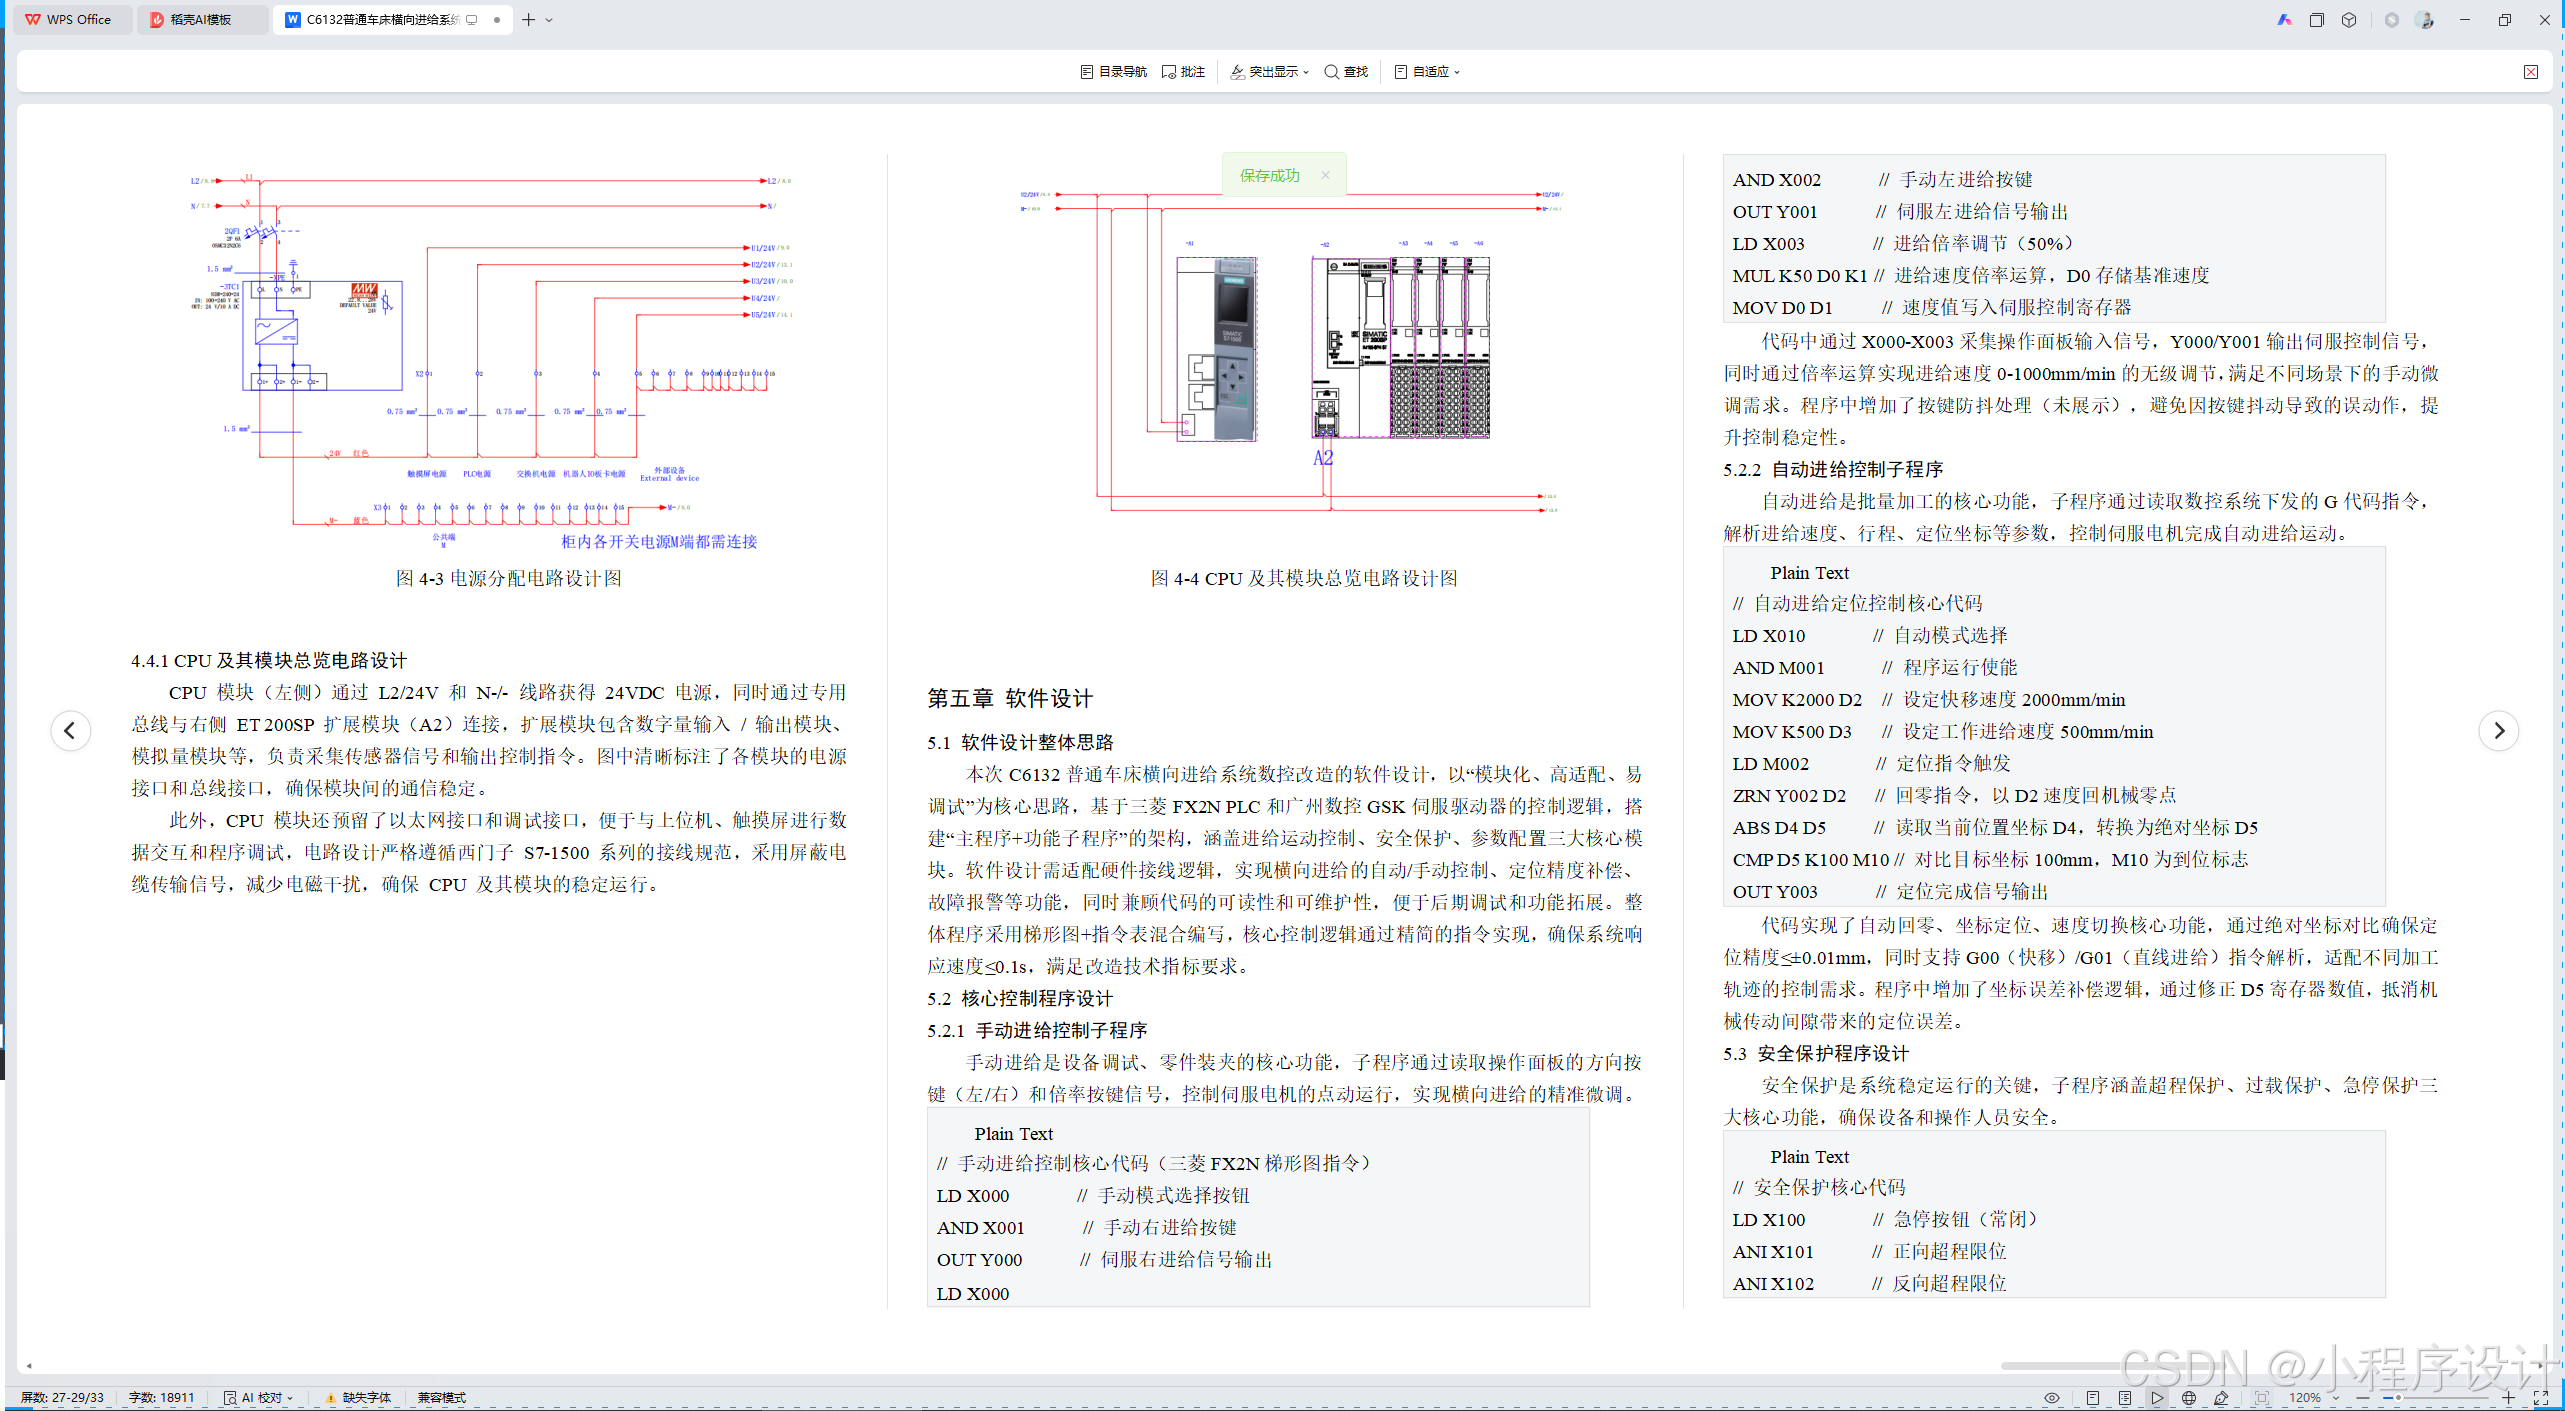The image size is (2565, 1411).
Task: Click code line CMP D5 K100 M10
Action: pos(1990,859)
